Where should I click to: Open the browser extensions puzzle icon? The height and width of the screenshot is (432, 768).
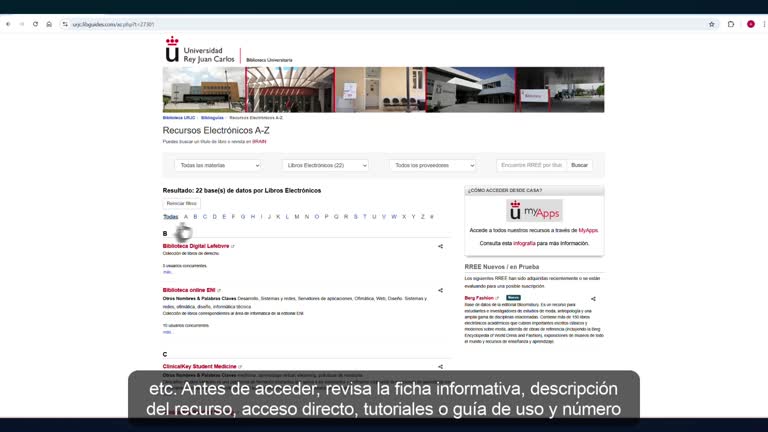(731, 24)
